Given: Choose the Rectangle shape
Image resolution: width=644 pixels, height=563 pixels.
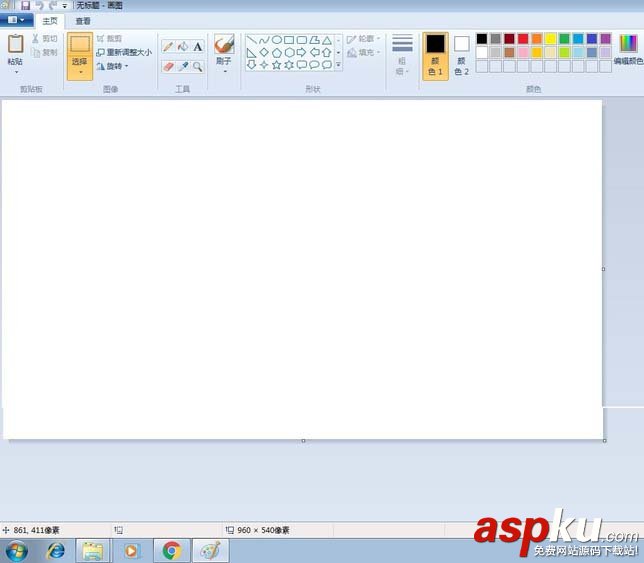Looking at the screenshot, I should (x=289, y=40).
